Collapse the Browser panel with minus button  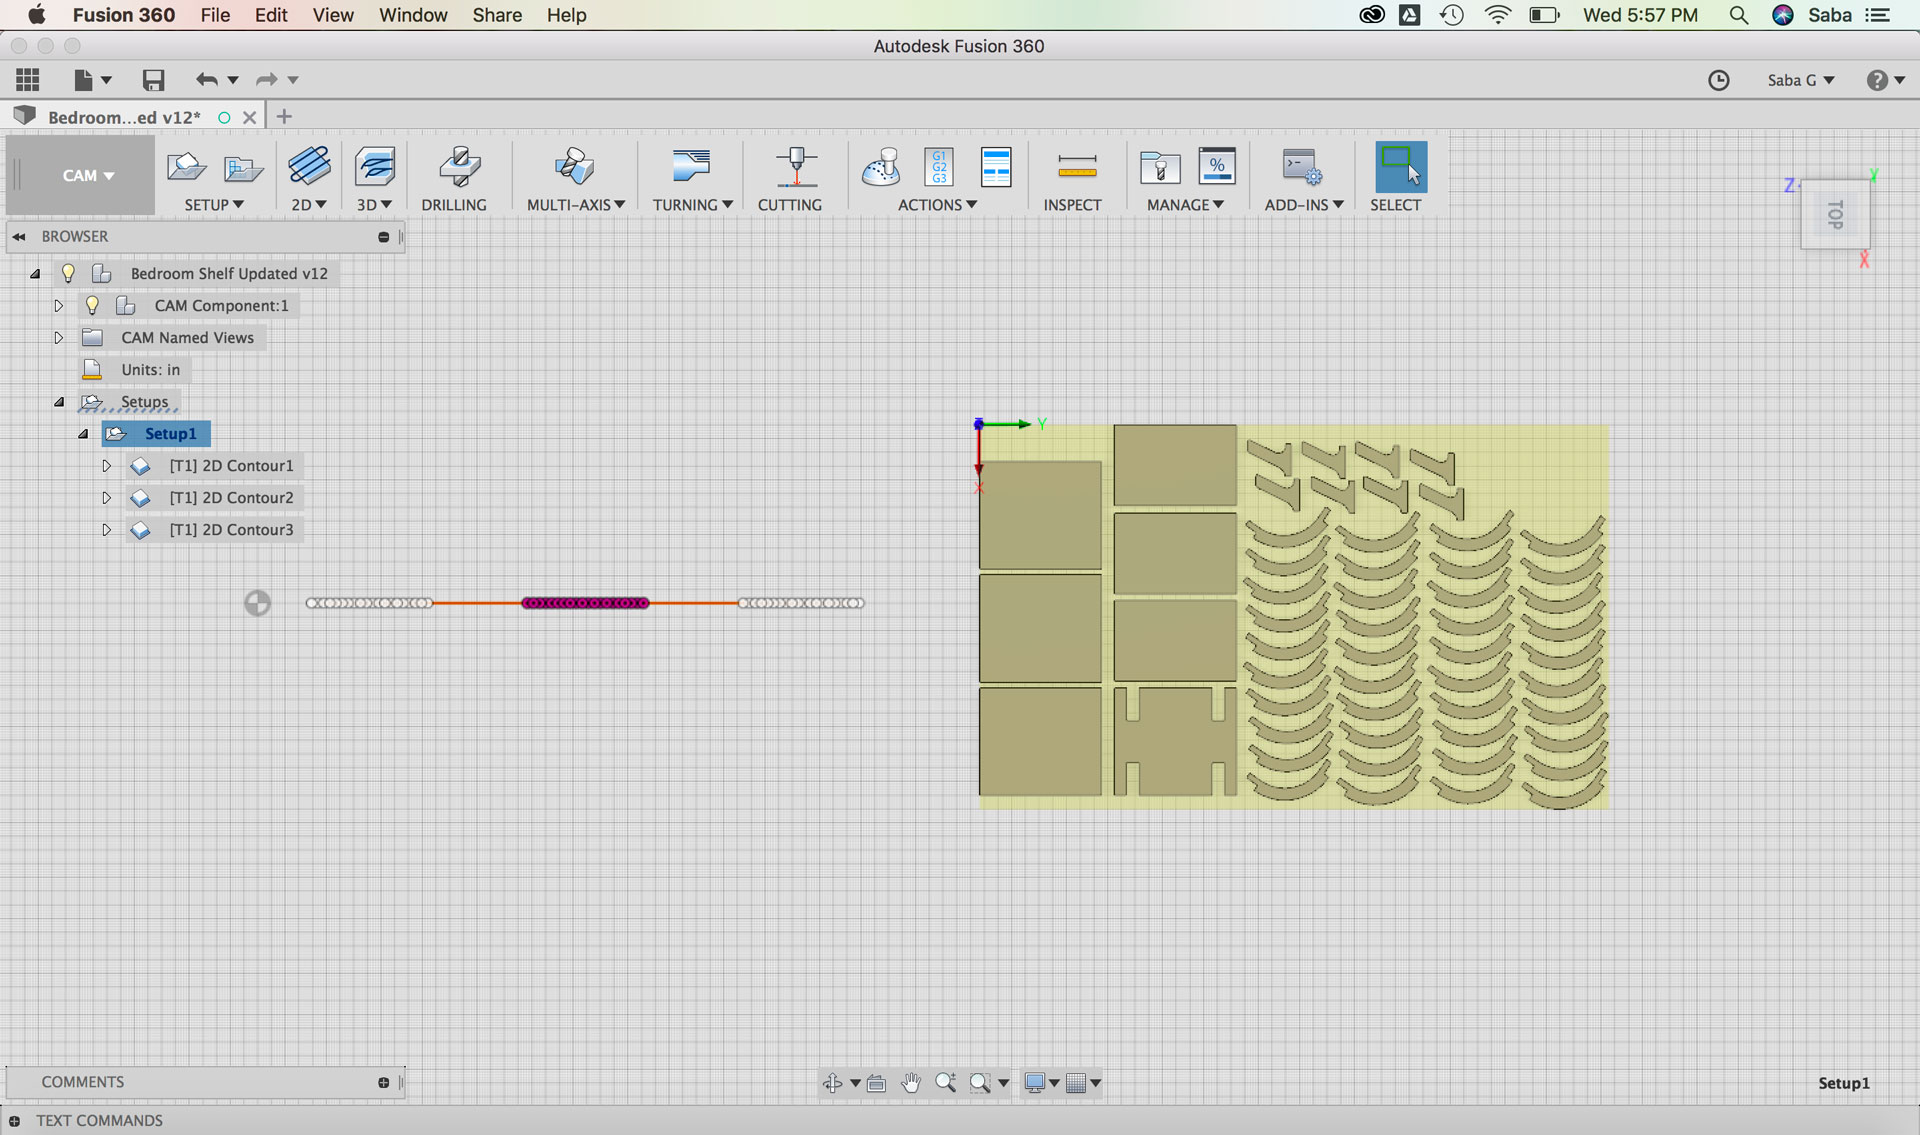coord(383,237)
